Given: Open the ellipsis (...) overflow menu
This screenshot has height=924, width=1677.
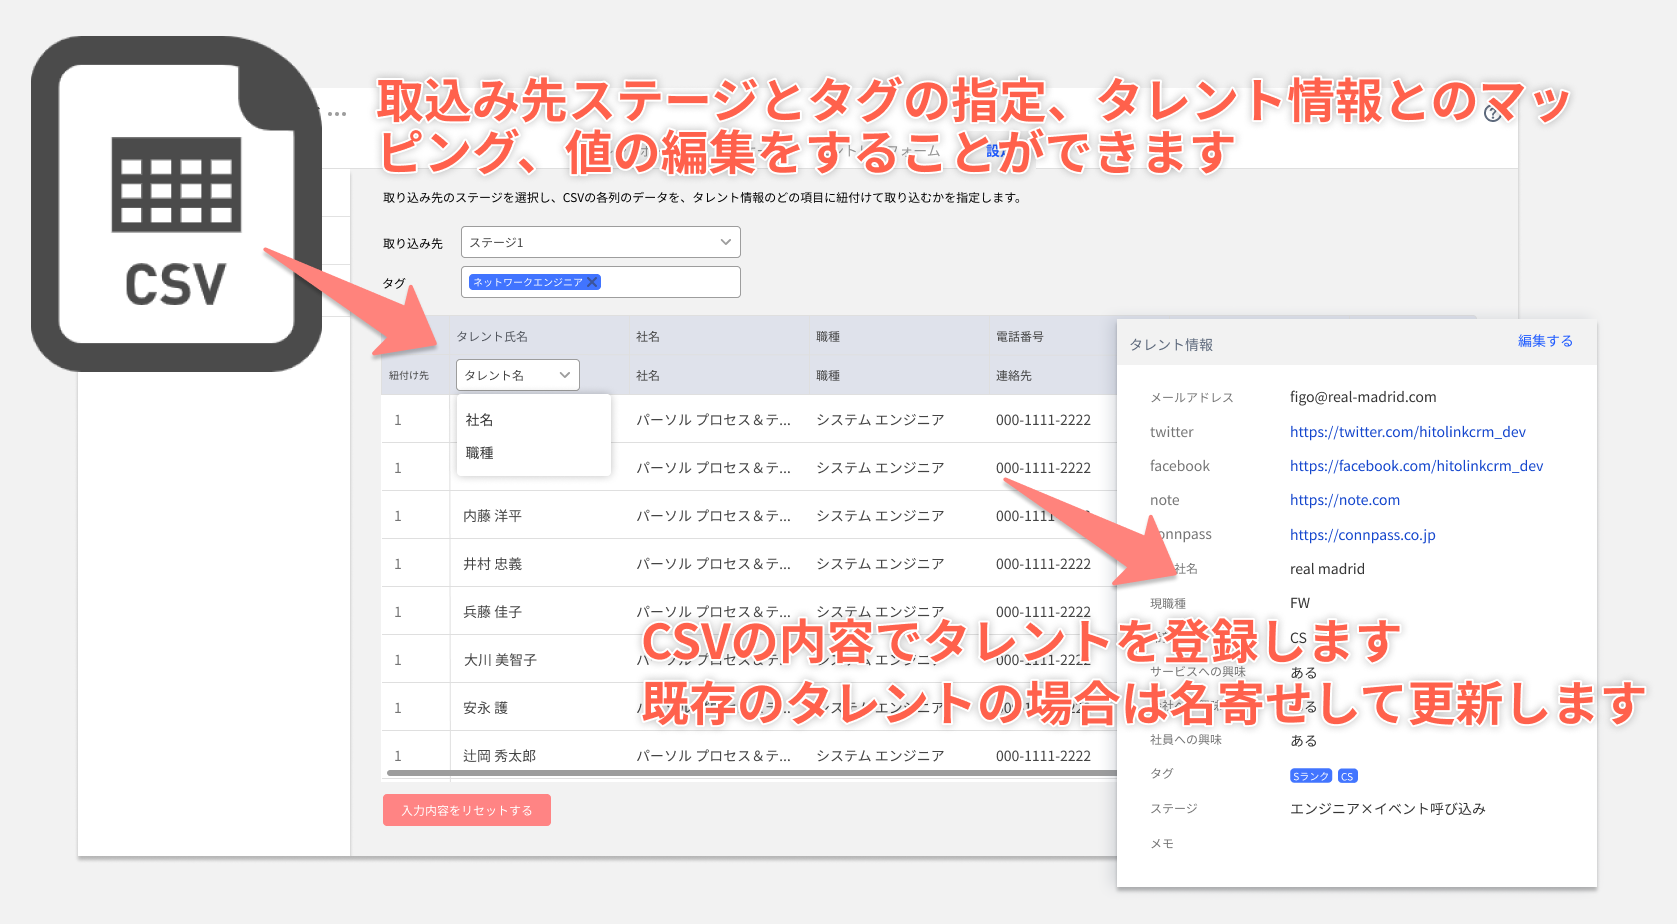Looking at the screenshot, I should click(x=336, y=113).
